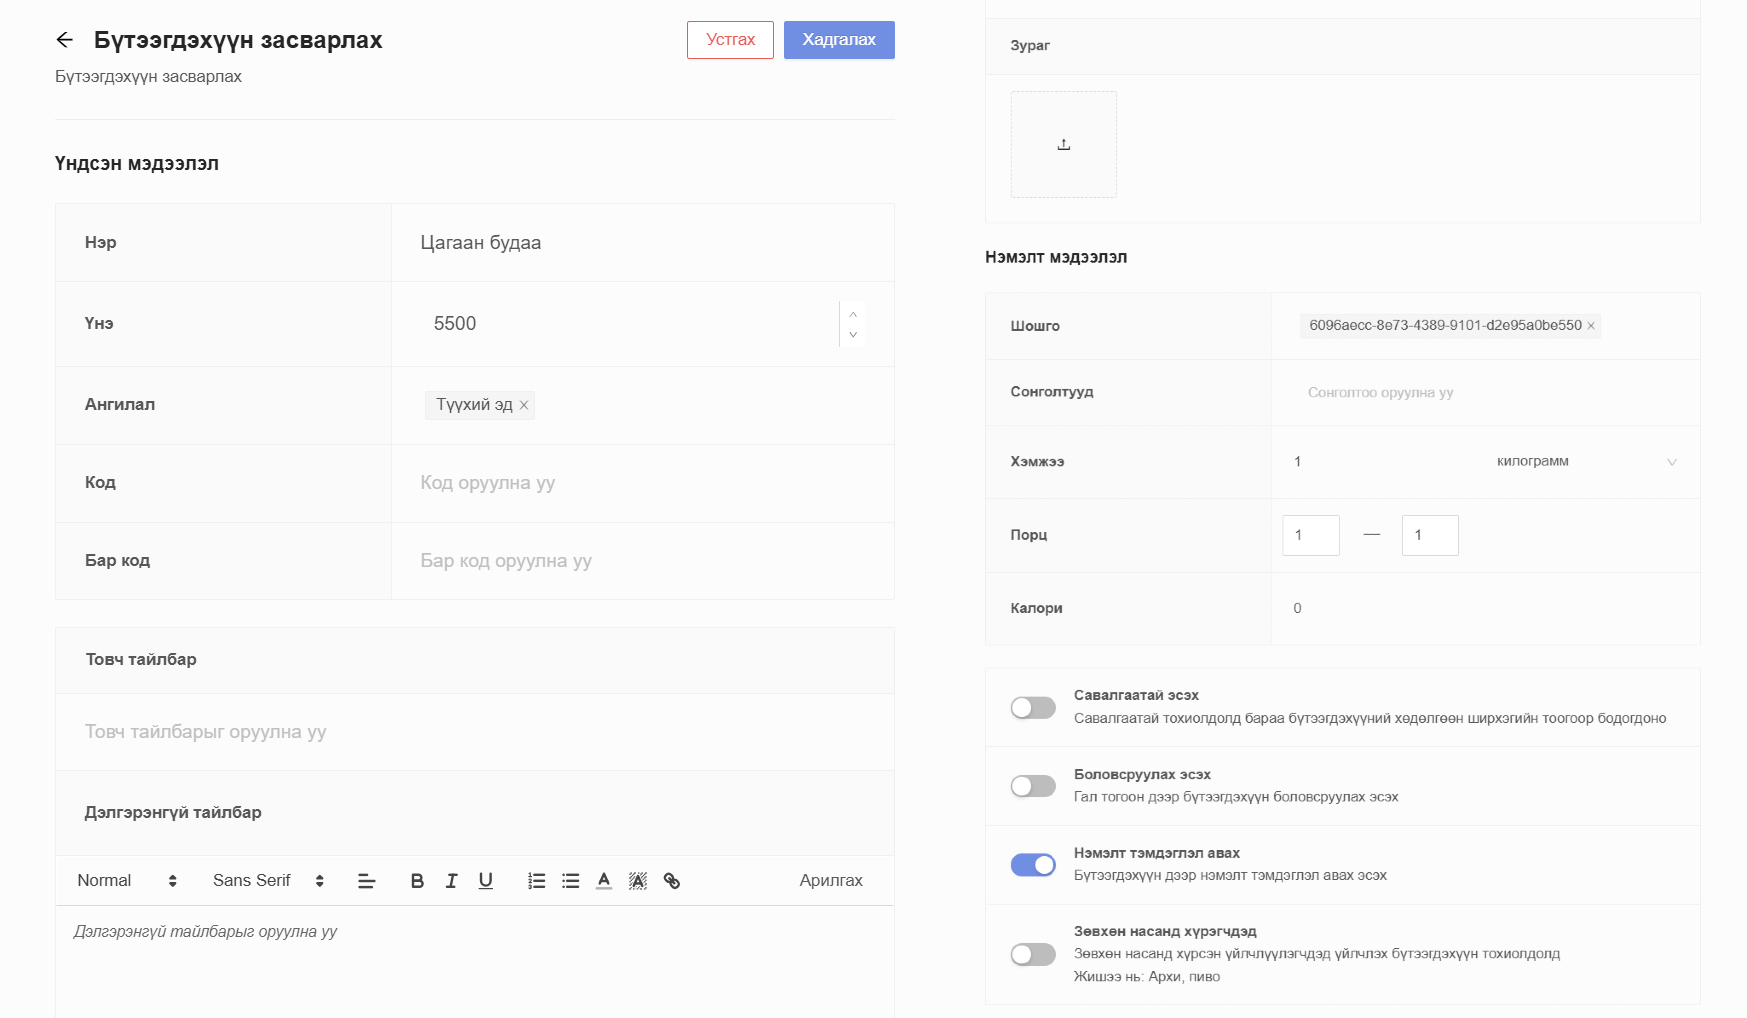Remove the Түүхий эд category tag

[524, 405]
